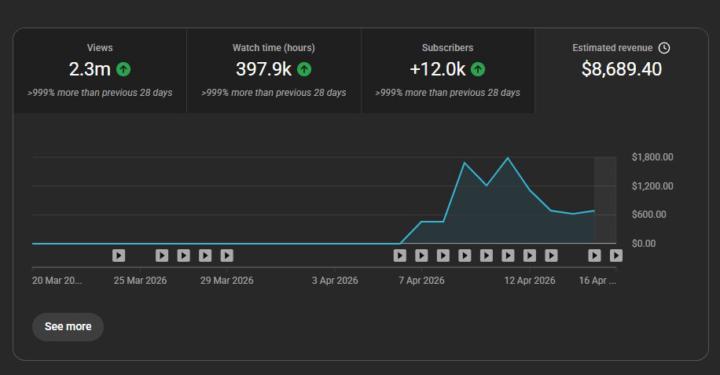The width and height of the screenshot is (720, 375).
Task: Click the >999% comparison text under Subscribers
Action: point(448,93)
